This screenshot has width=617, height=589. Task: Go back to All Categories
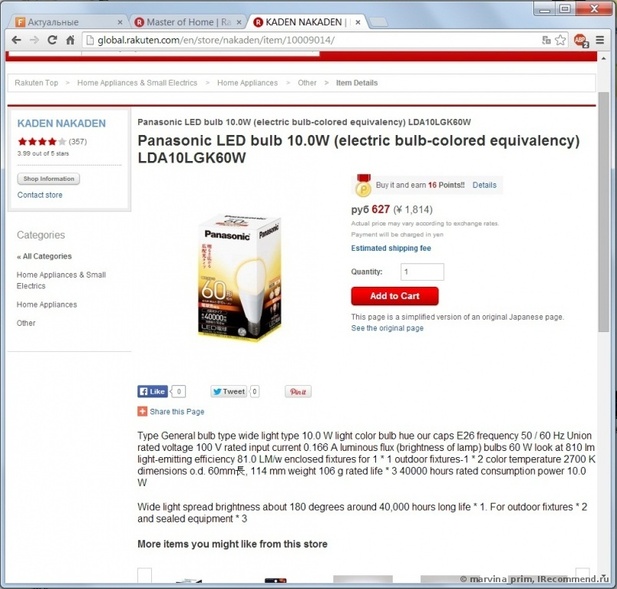(44, 256)
